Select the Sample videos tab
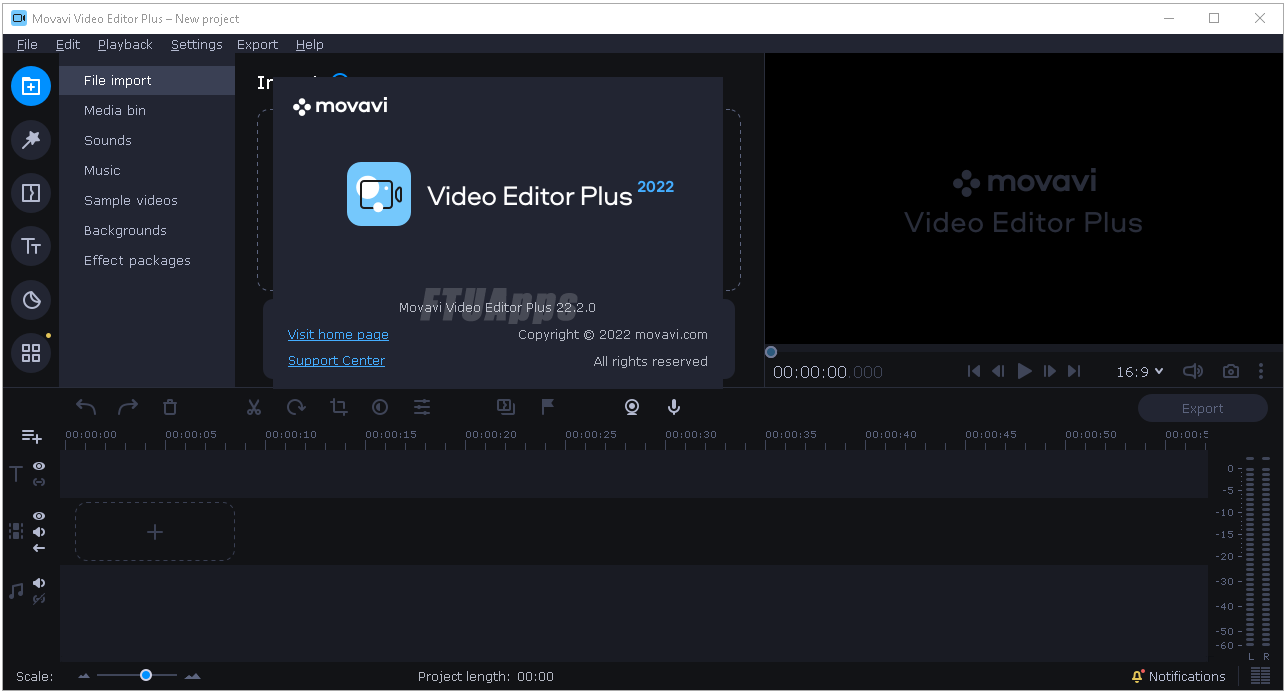The height and width of the screenshot is (692, 1286). (147, 200)
